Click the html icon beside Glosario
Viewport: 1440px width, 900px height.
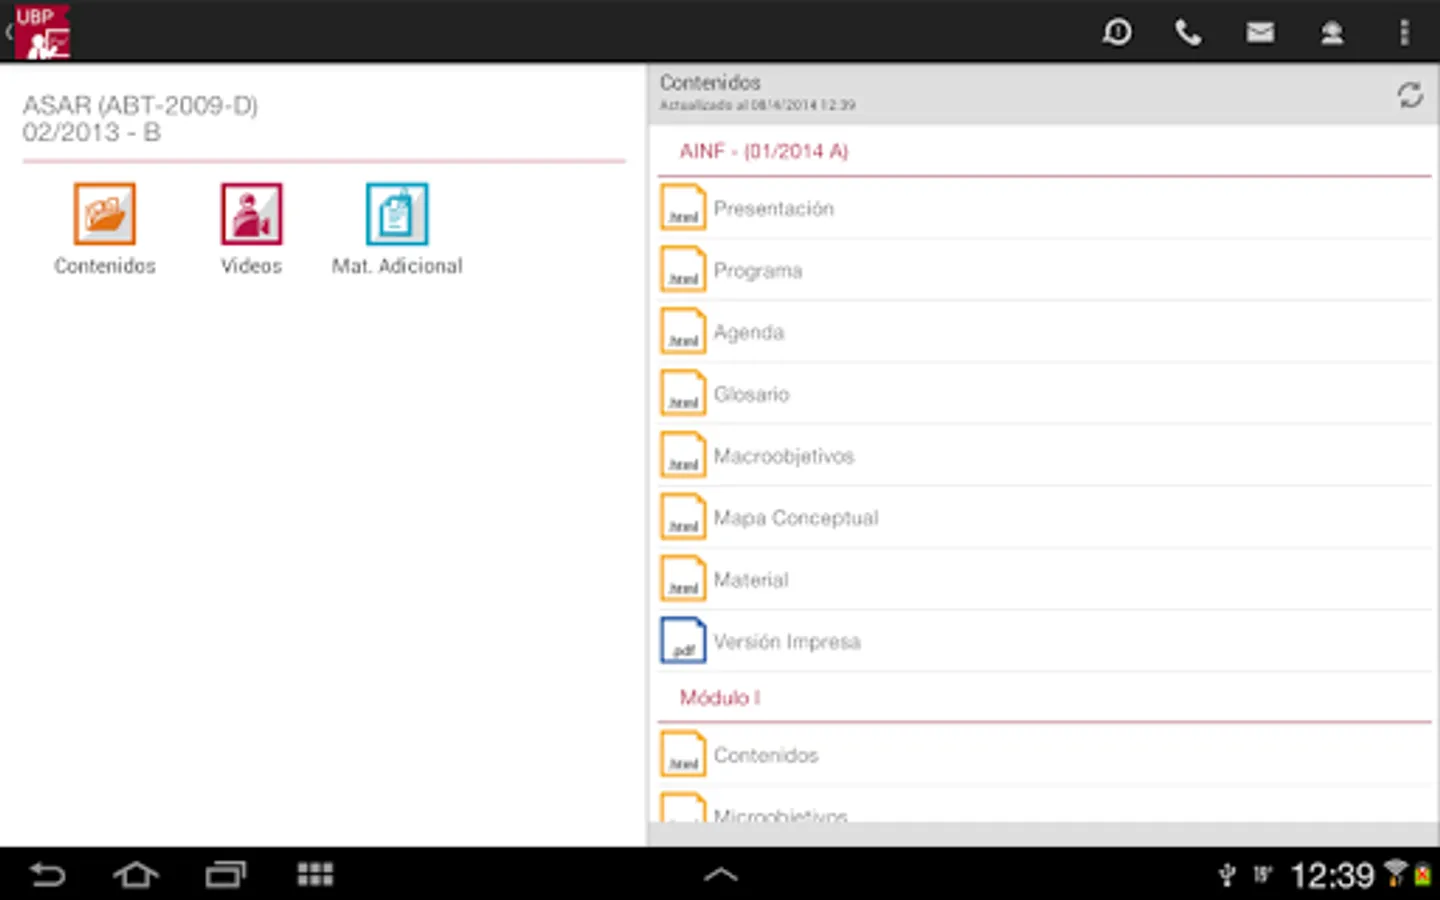[684, 394]
